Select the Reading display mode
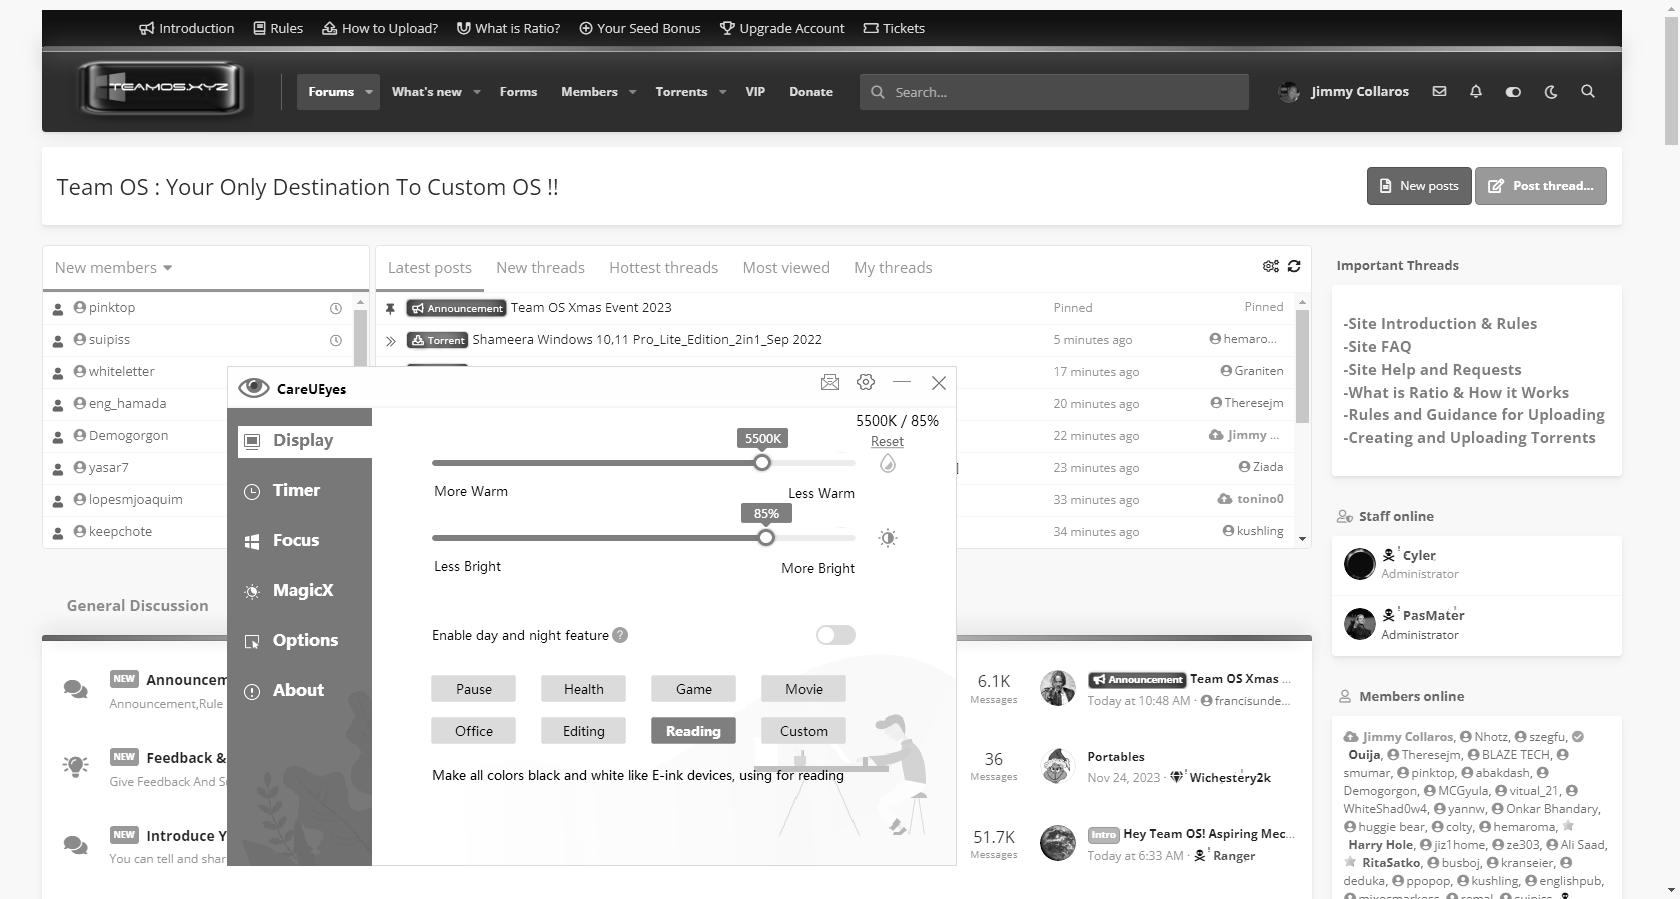1680x899 pixels. [693, 731]
